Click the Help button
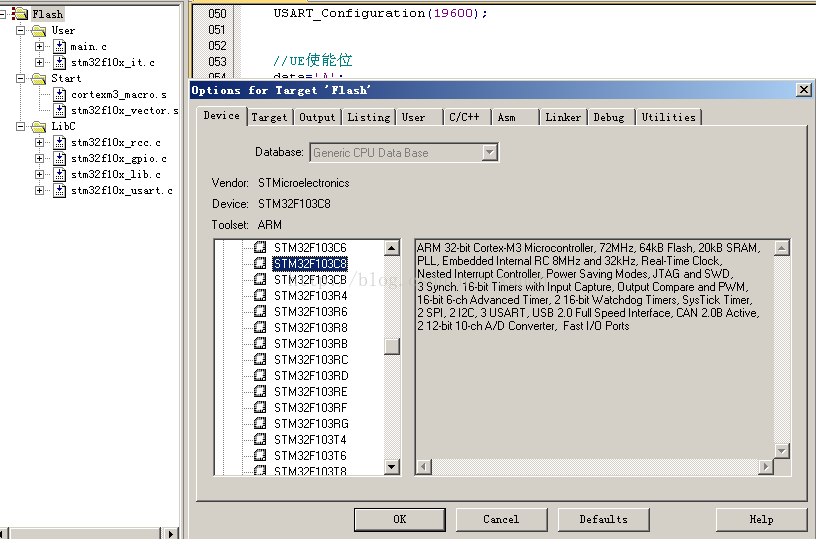The image size is (816, 539). (761, 519)
